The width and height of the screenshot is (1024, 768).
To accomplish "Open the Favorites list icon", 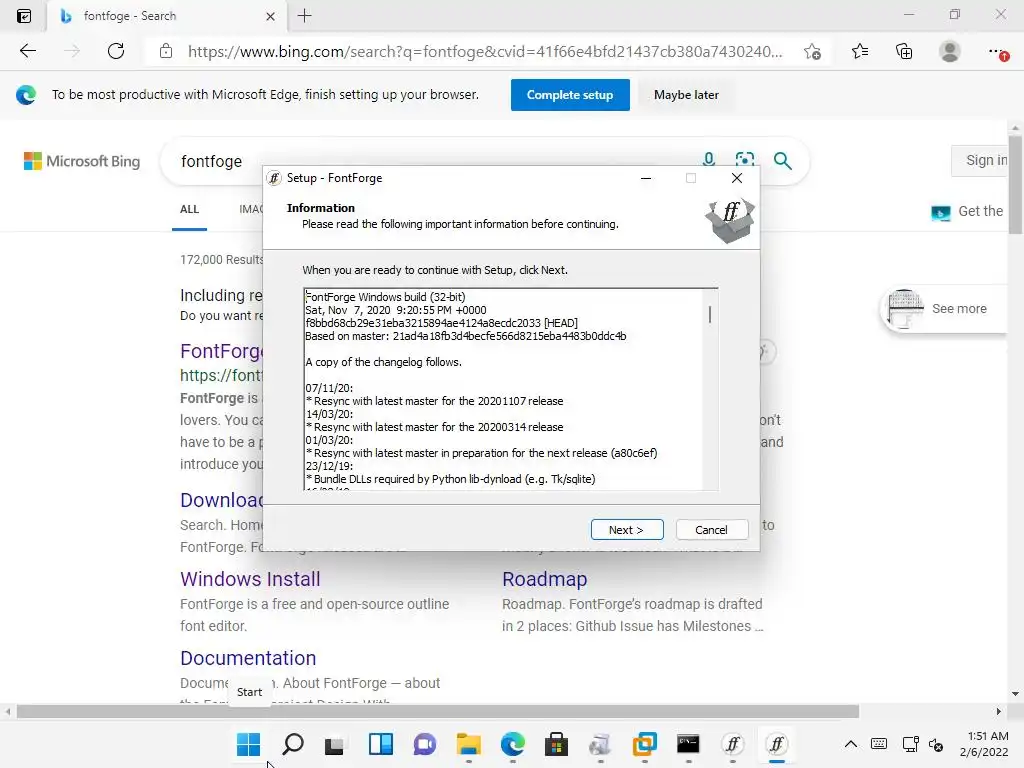I will click(859, 51).
